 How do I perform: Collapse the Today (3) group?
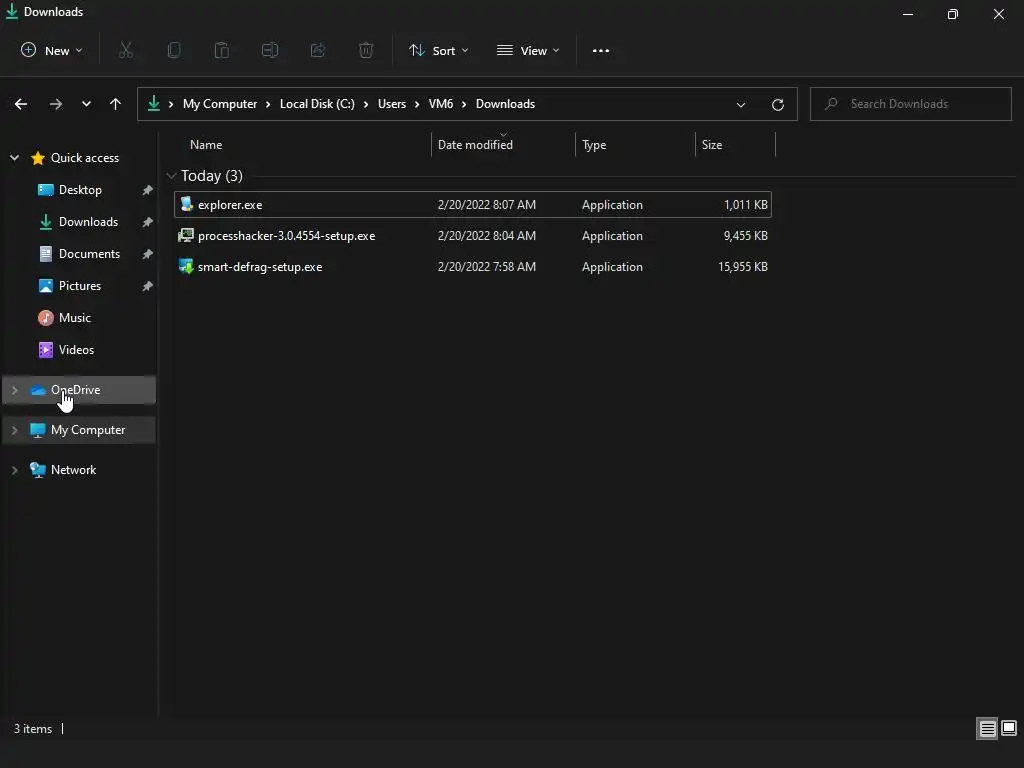tap(171, 176)
